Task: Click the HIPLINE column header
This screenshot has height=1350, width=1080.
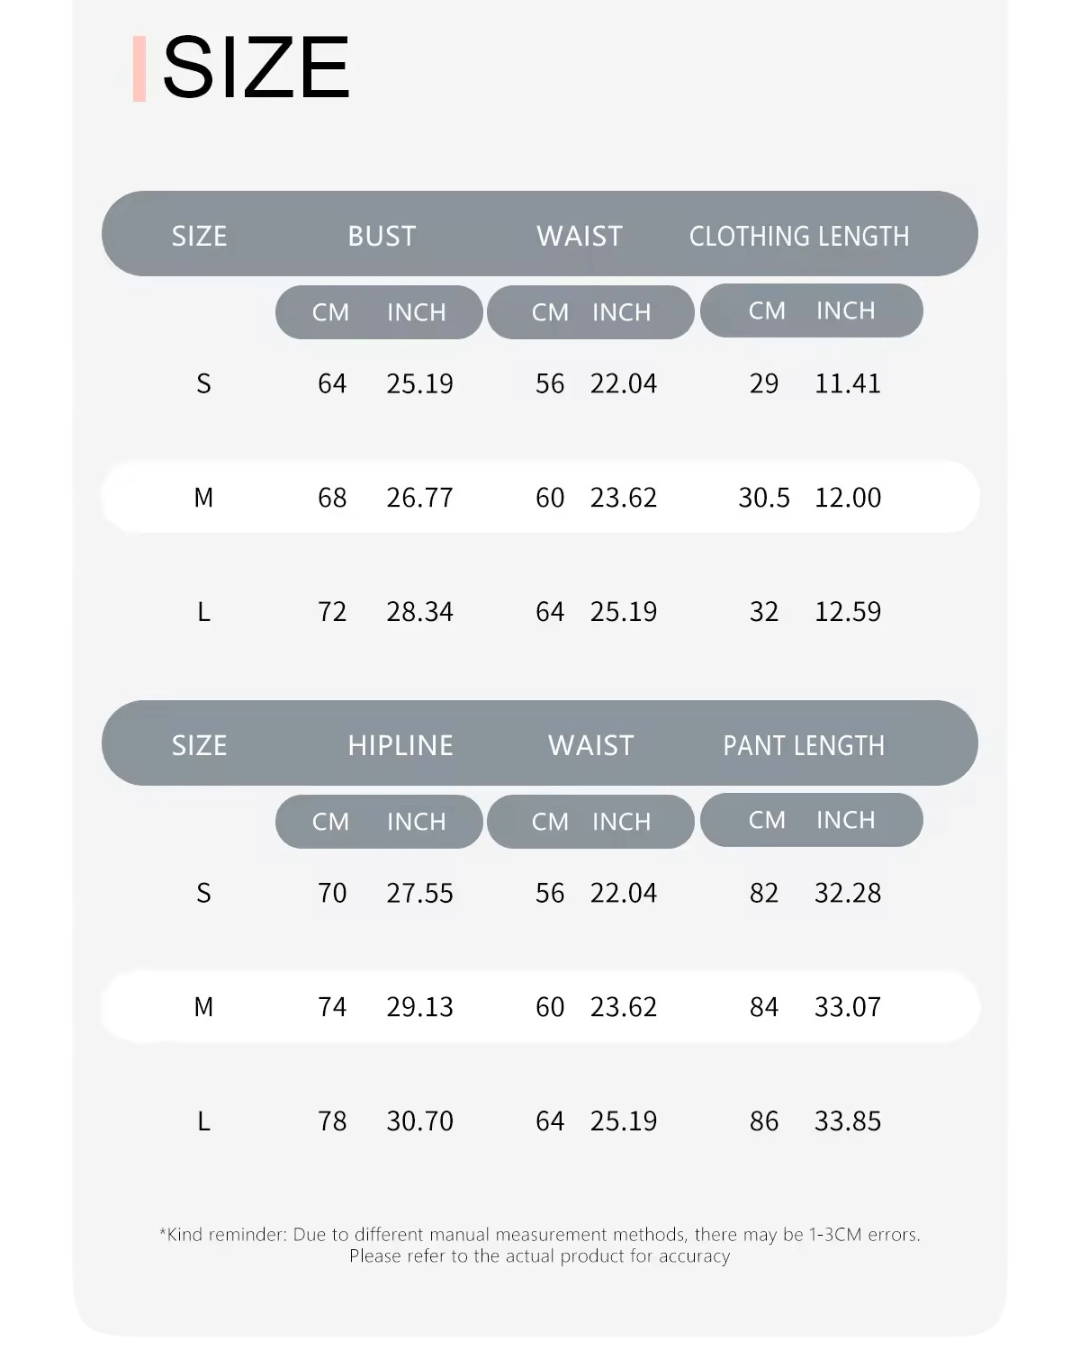Action: 400,745
